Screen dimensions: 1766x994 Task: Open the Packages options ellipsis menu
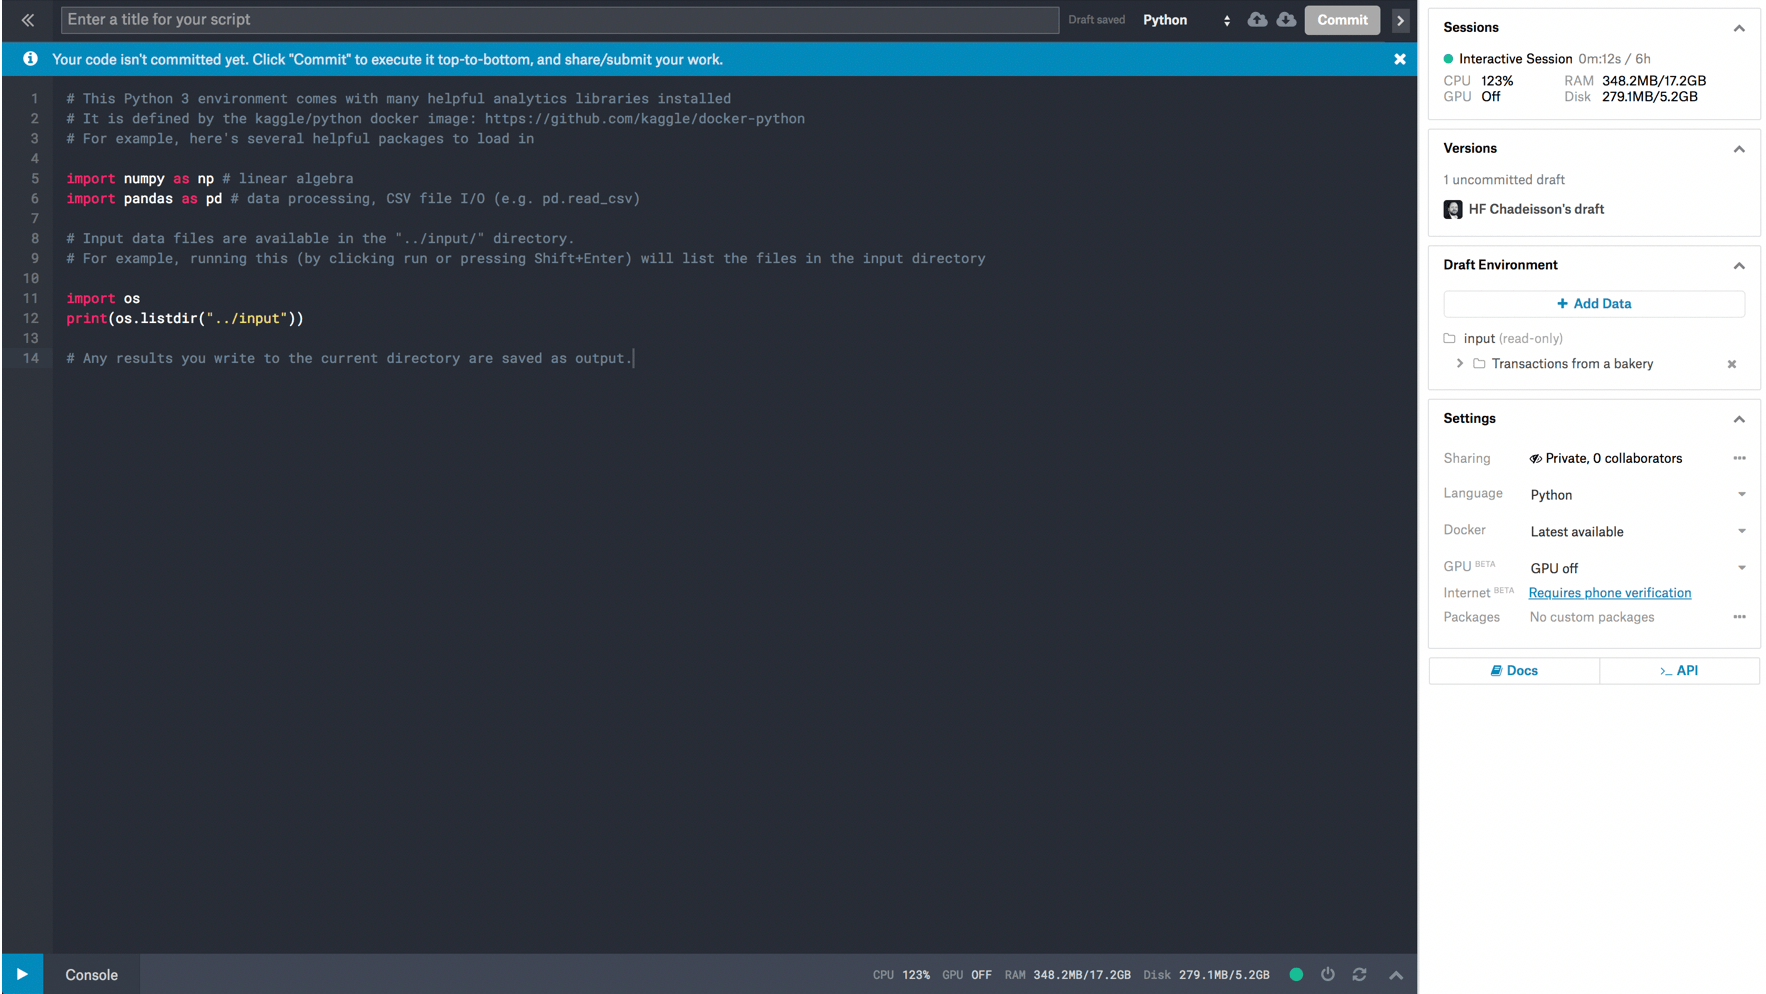click(x=1739, y=617)
